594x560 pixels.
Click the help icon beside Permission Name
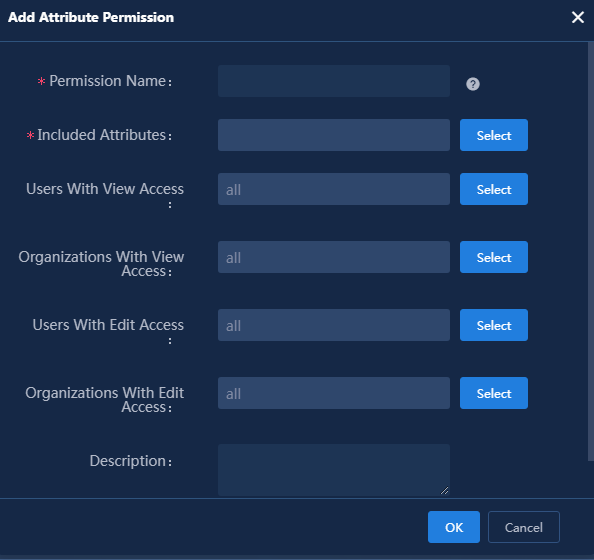[x=472, y=84]
